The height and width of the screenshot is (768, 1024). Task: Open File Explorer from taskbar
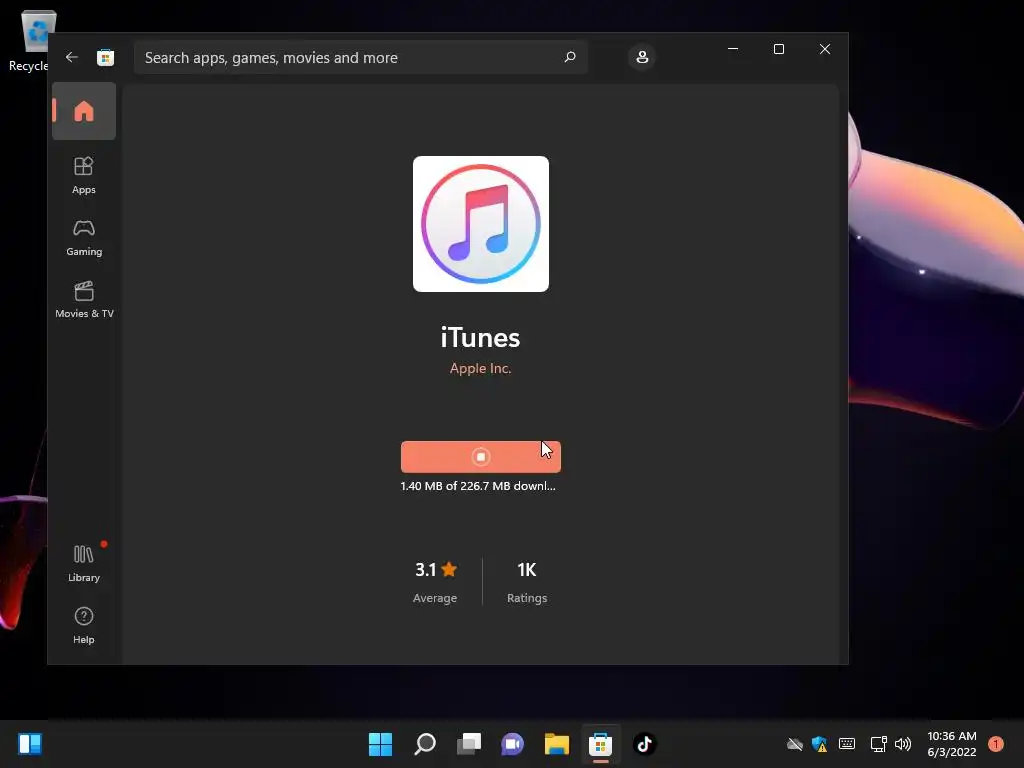(556, 744)
